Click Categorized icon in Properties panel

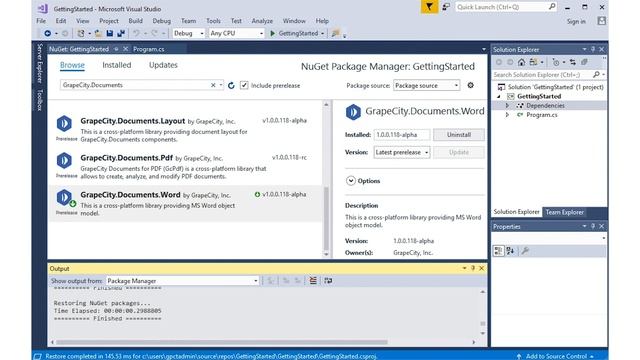[x=498, y=251]
